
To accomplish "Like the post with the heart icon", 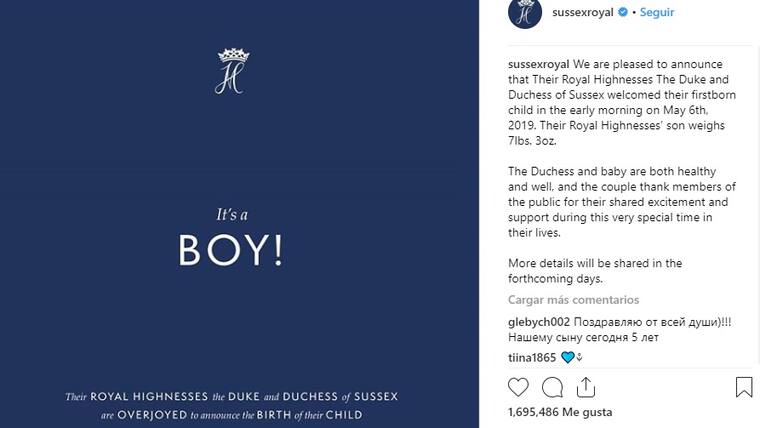I will click(518, 387).
